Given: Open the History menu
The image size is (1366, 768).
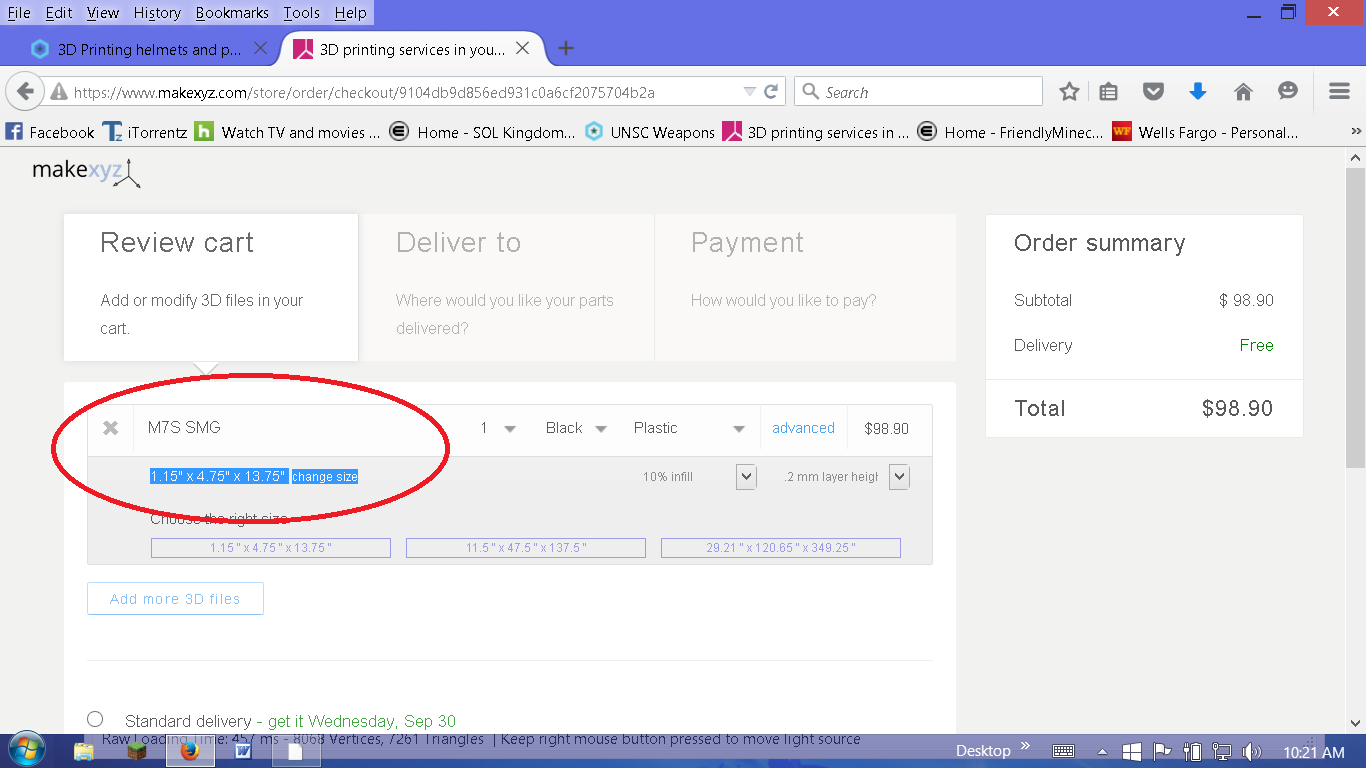Looking at the screenshot, I should [x=157, y=13].
